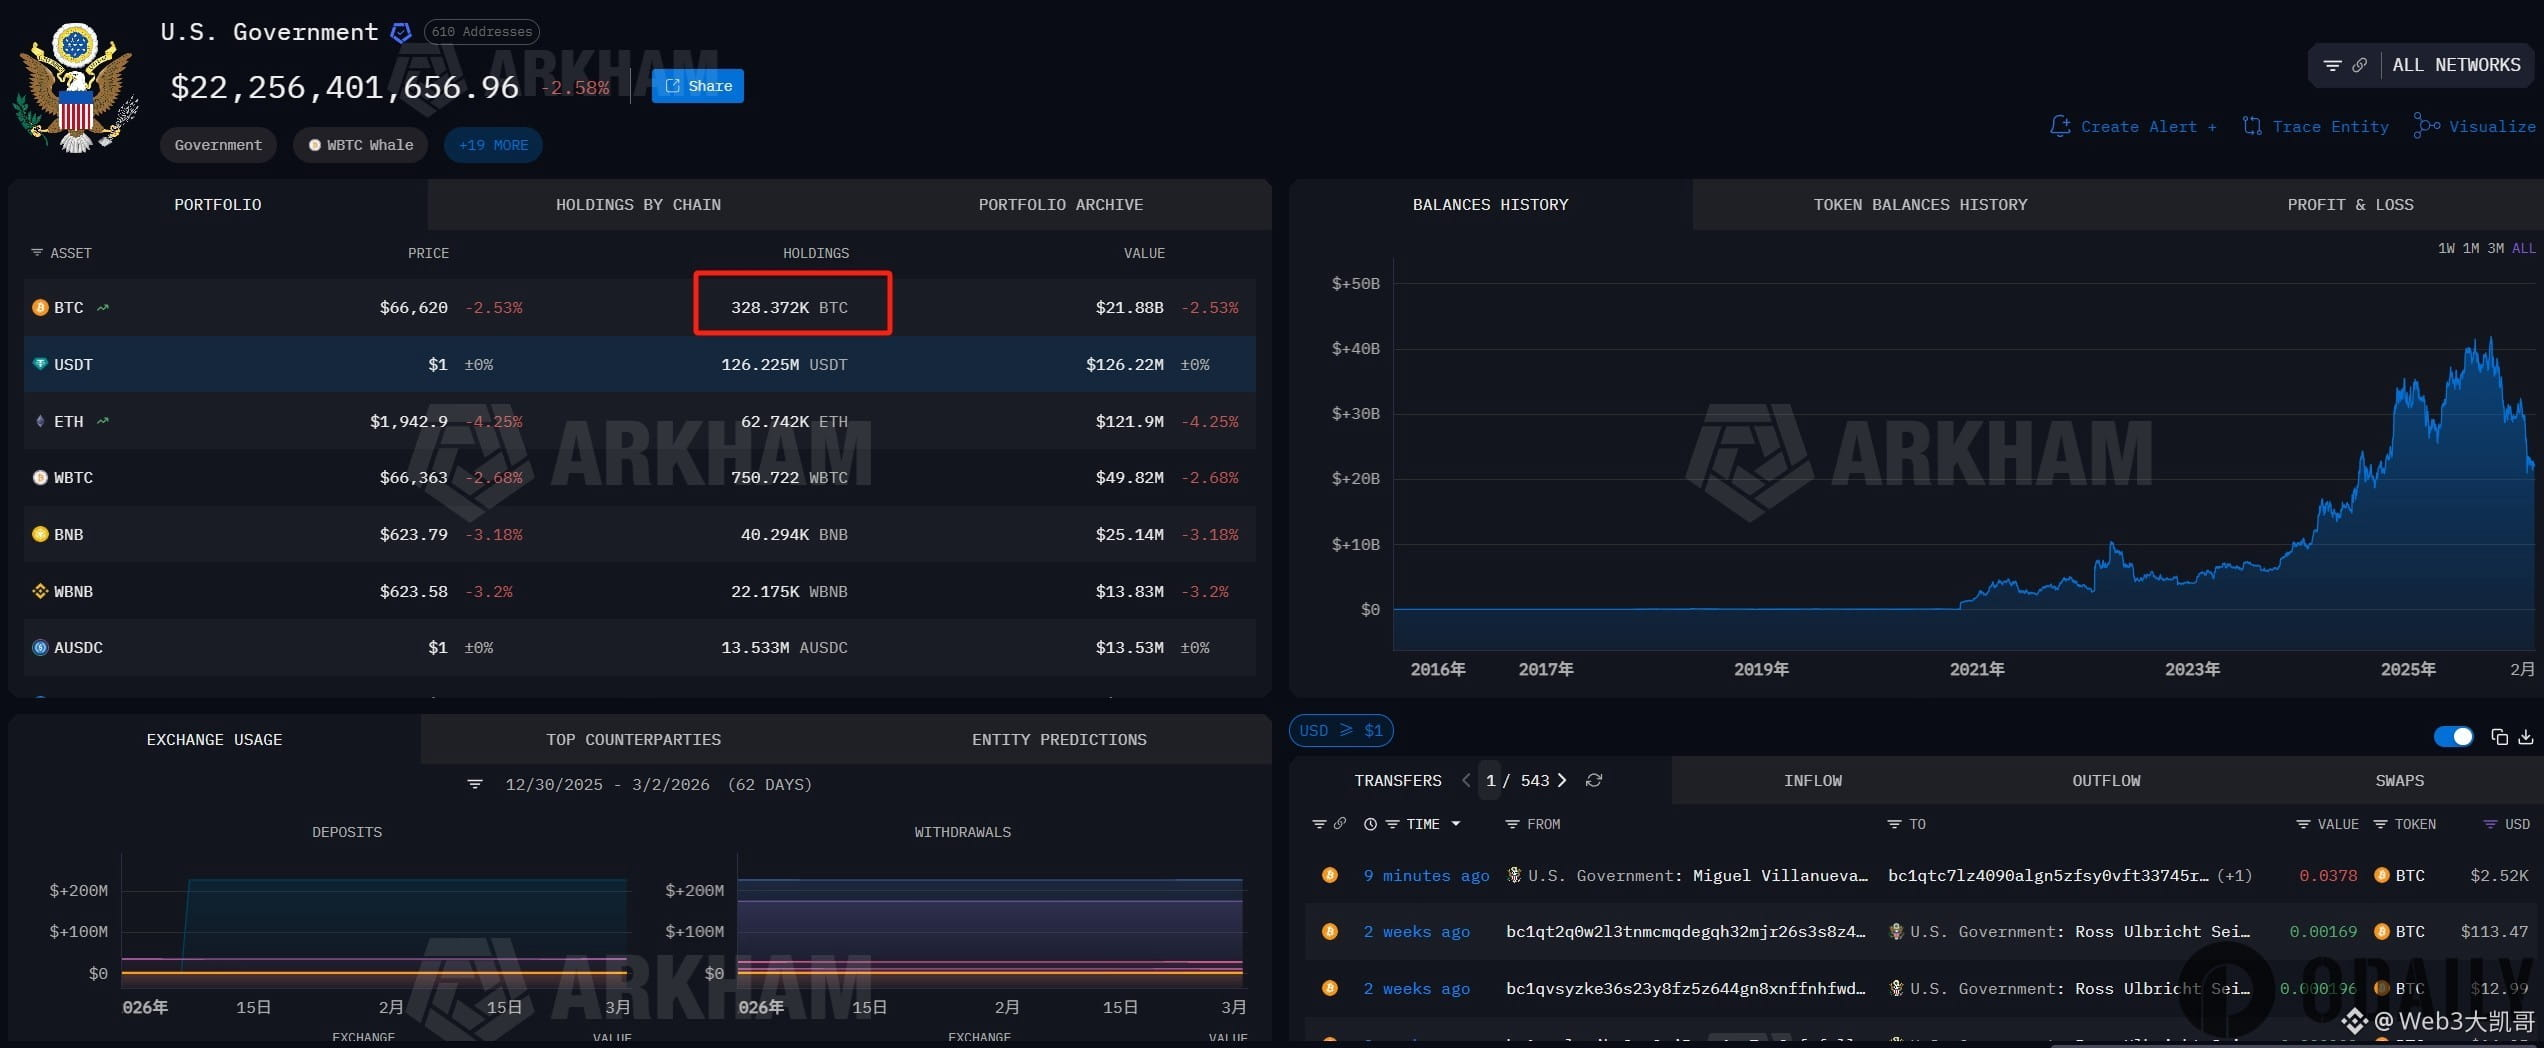Viewport: 2544px width, 1048px height.
Task: Switch to the PORTFOLIO tab
Action: click(x=218, y=205)
